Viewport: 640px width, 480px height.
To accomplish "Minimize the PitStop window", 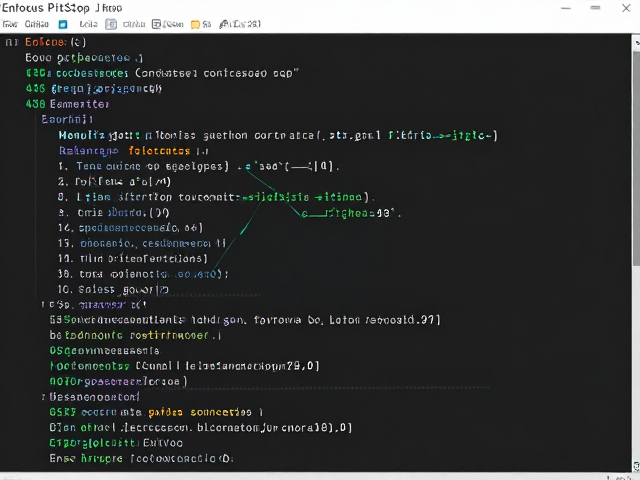I will pos(566,8).
